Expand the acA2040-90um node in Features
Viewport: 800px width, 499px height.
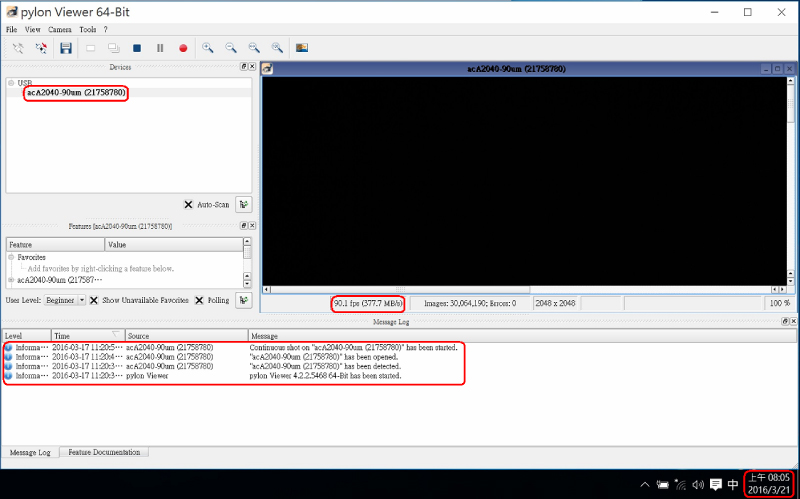[x=11, y=280]
